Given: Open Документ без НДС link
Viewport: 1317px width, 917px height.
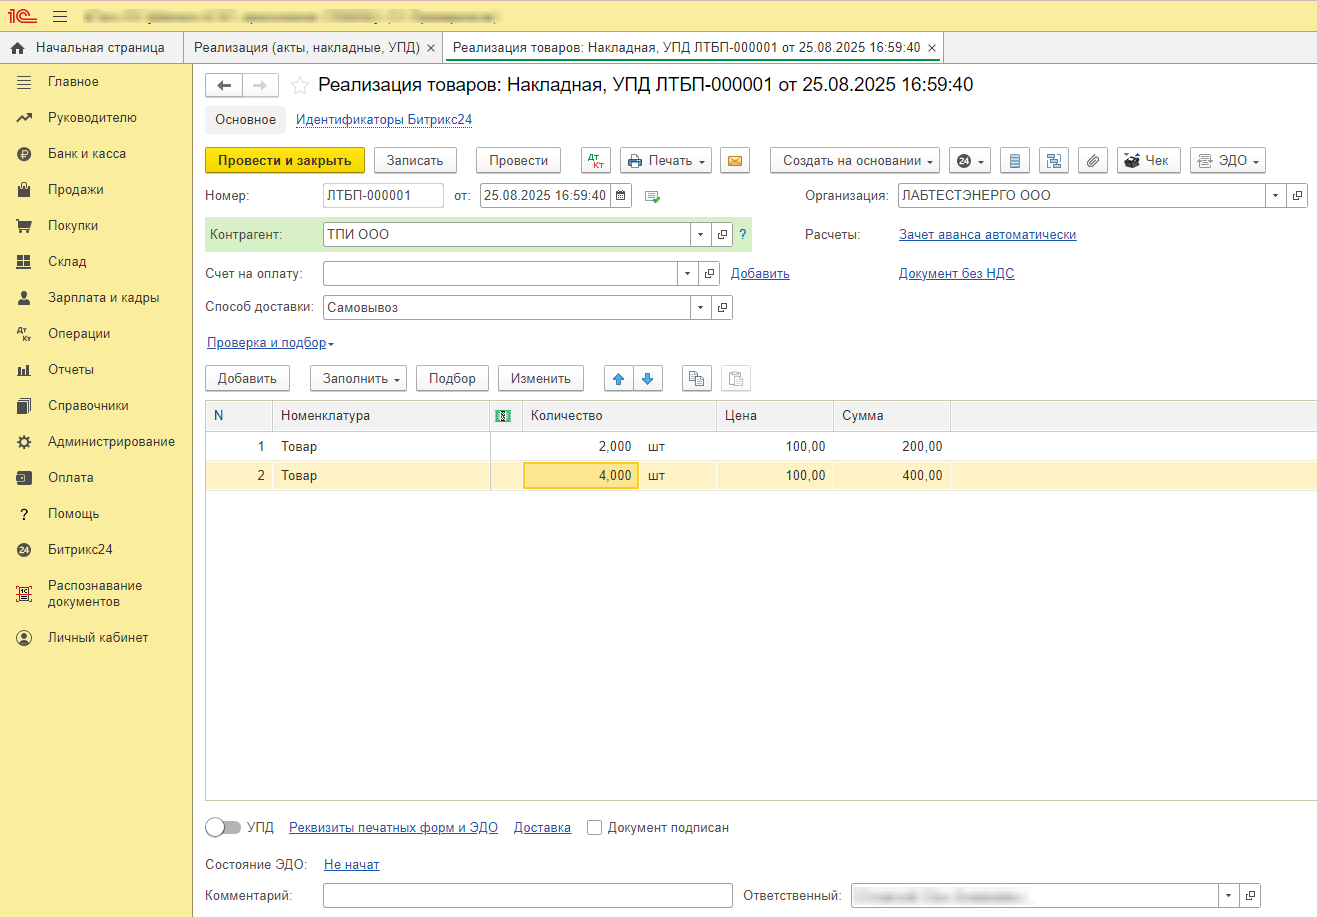Looking at the screenshot, I should 956,274.
